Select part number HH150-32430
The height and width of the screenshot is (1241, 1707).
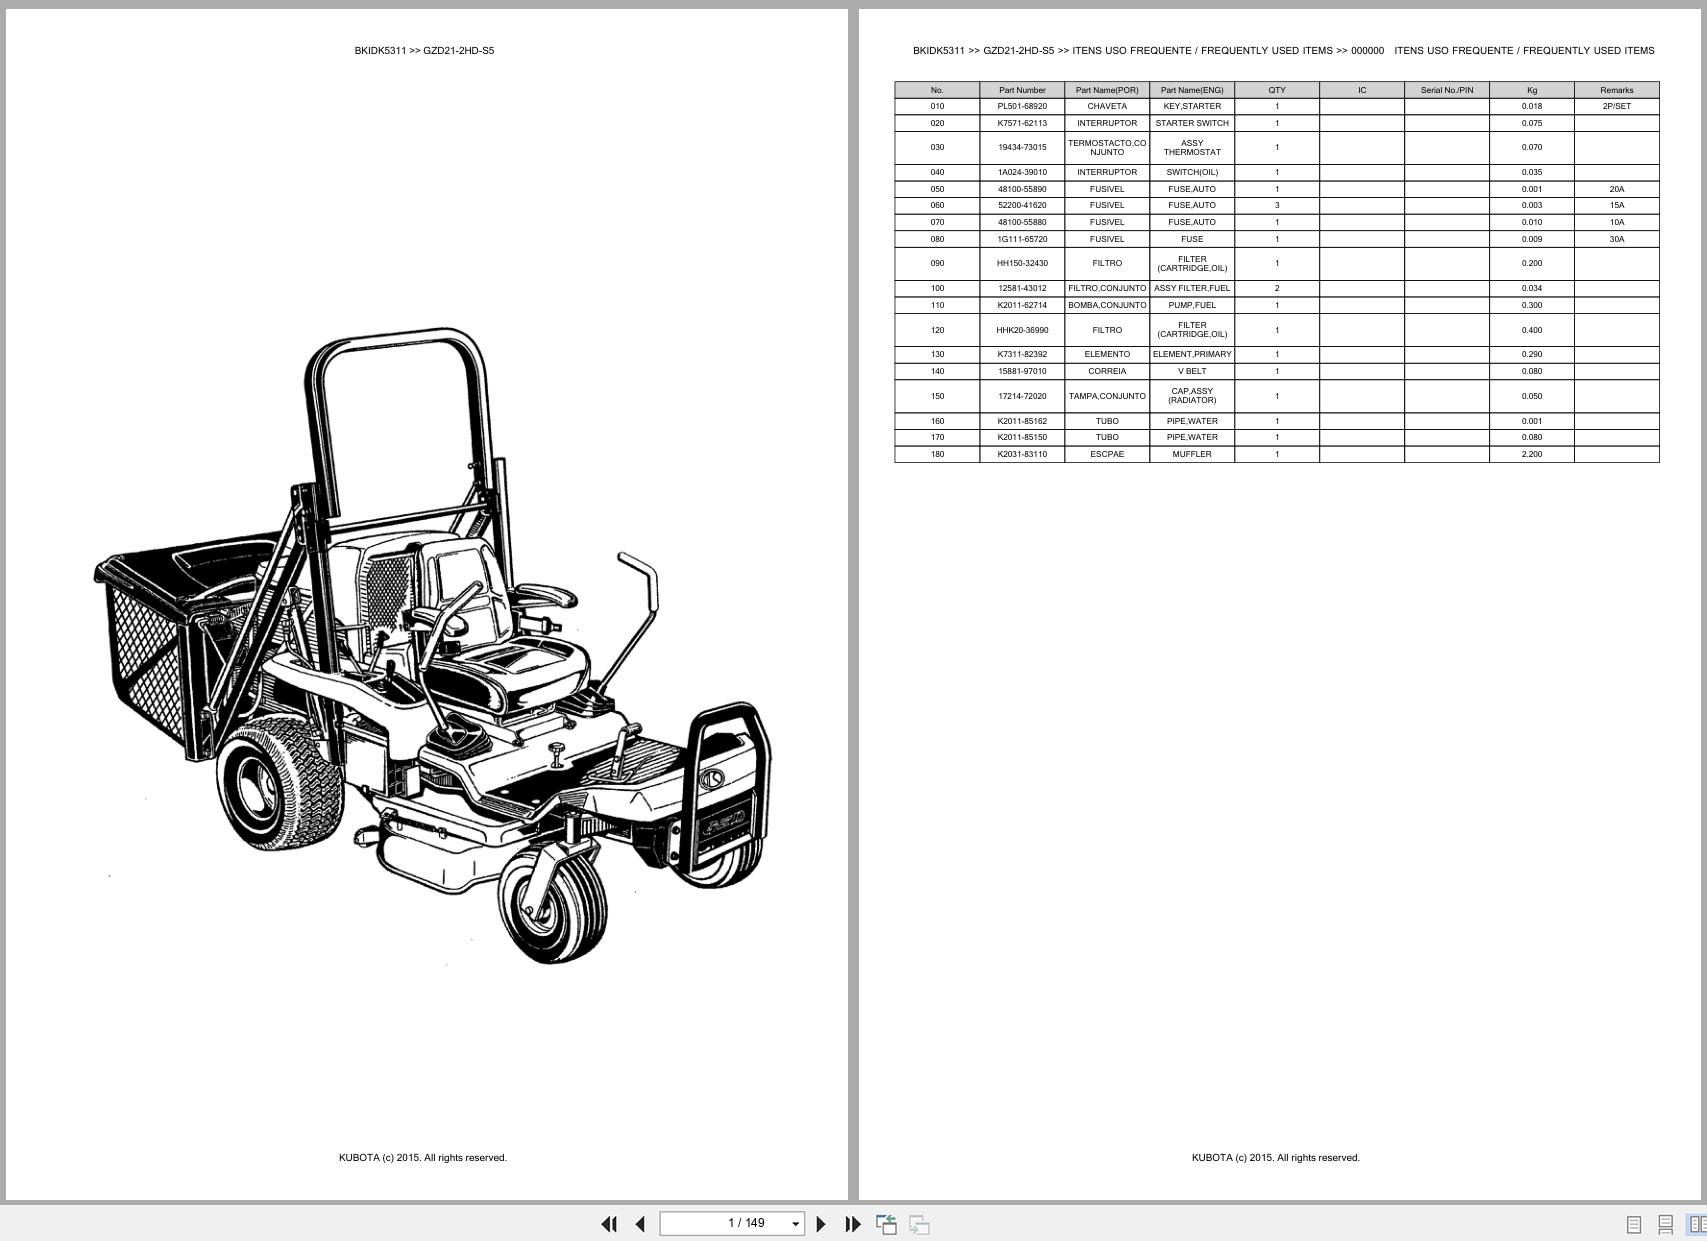(x=1022, y=263)
